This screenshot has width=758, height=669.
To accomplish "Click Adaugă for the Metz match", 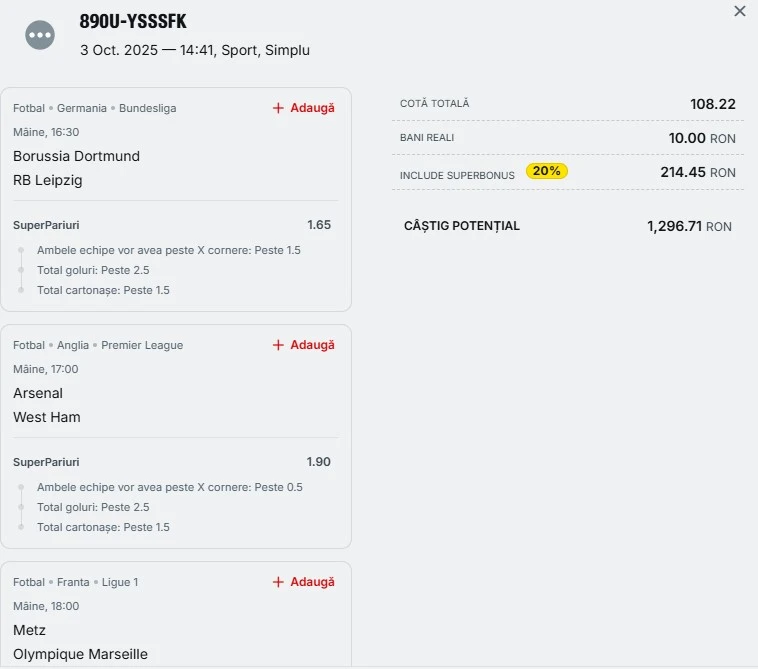I will [304, 582].
